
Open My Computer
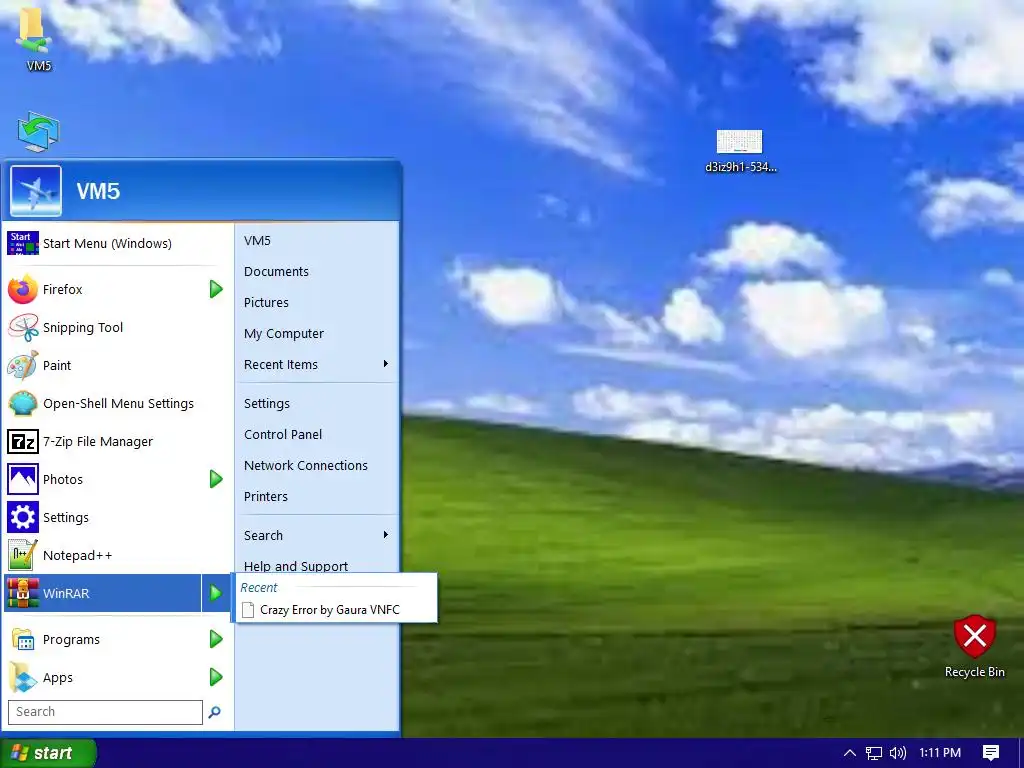(x=317, y=334)
